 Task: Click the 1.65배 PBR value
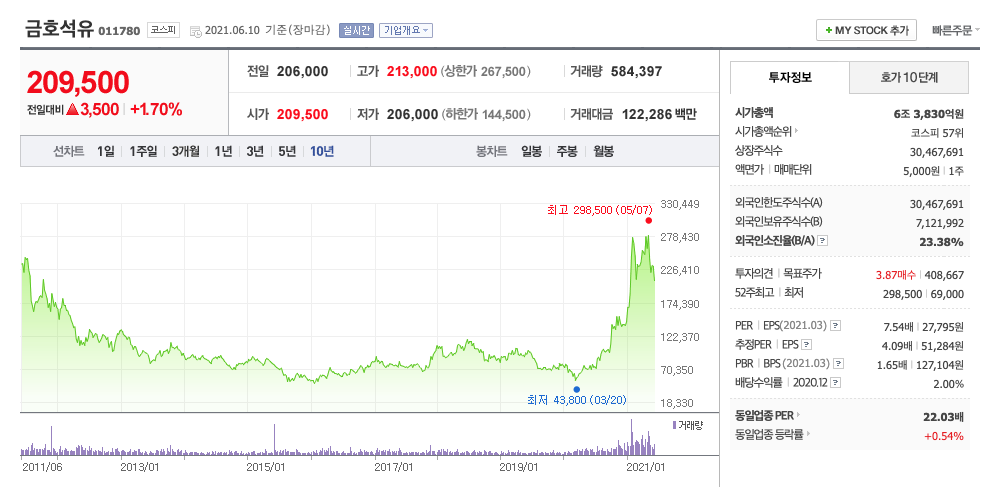tap(892, 365)
